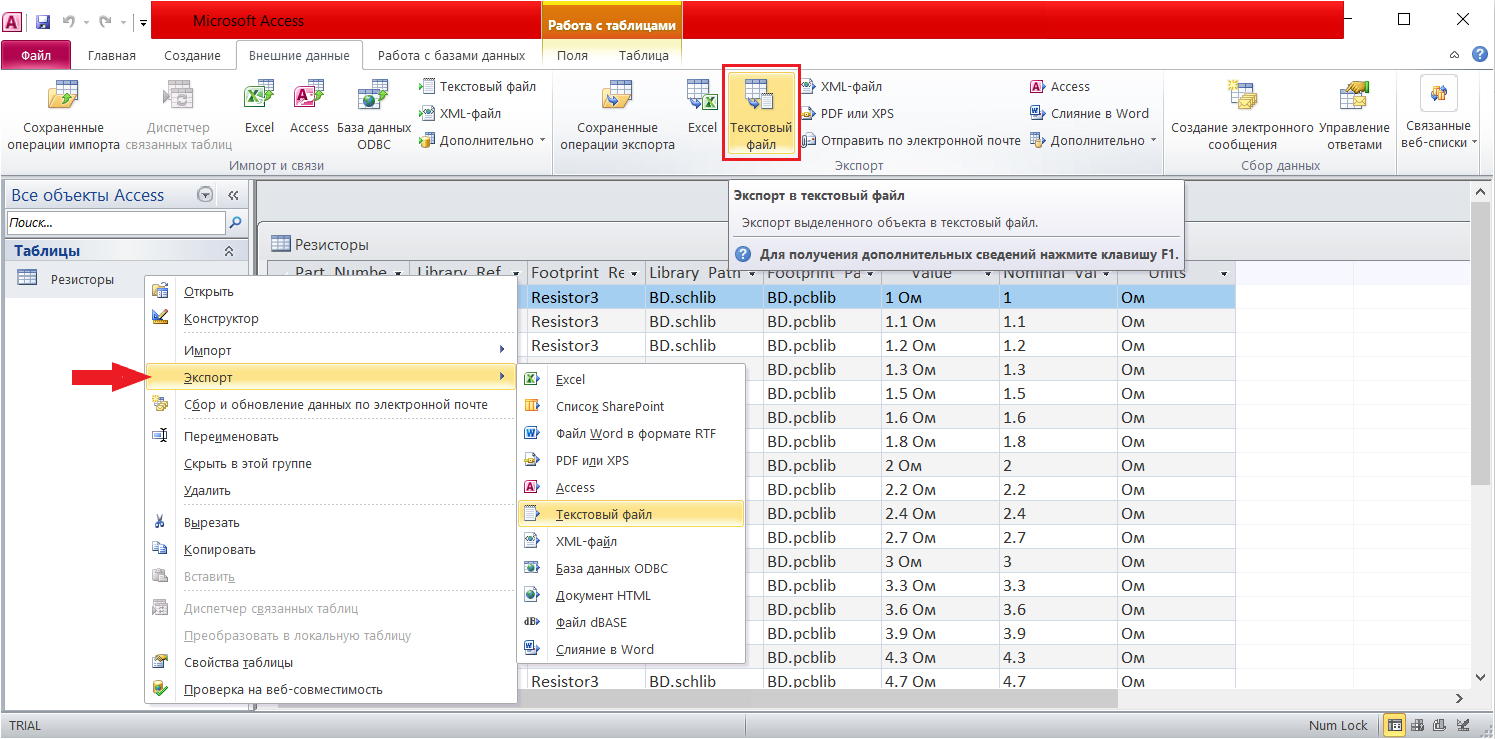Open the Units column filter dropdown
This screenshot has width=1495, height=739.
pyautogui.click(x=1224, y=274)
